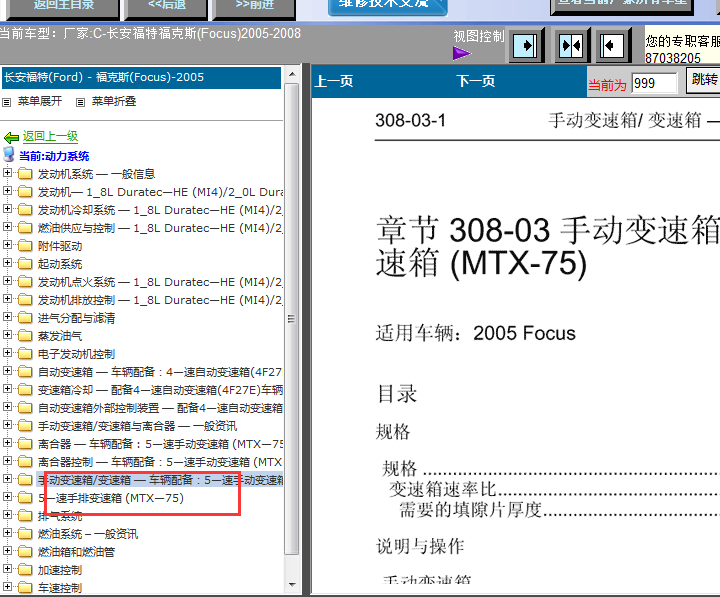Click the purple arrow under 视图控制
The image size is (720, 597).
coord(461,53)
